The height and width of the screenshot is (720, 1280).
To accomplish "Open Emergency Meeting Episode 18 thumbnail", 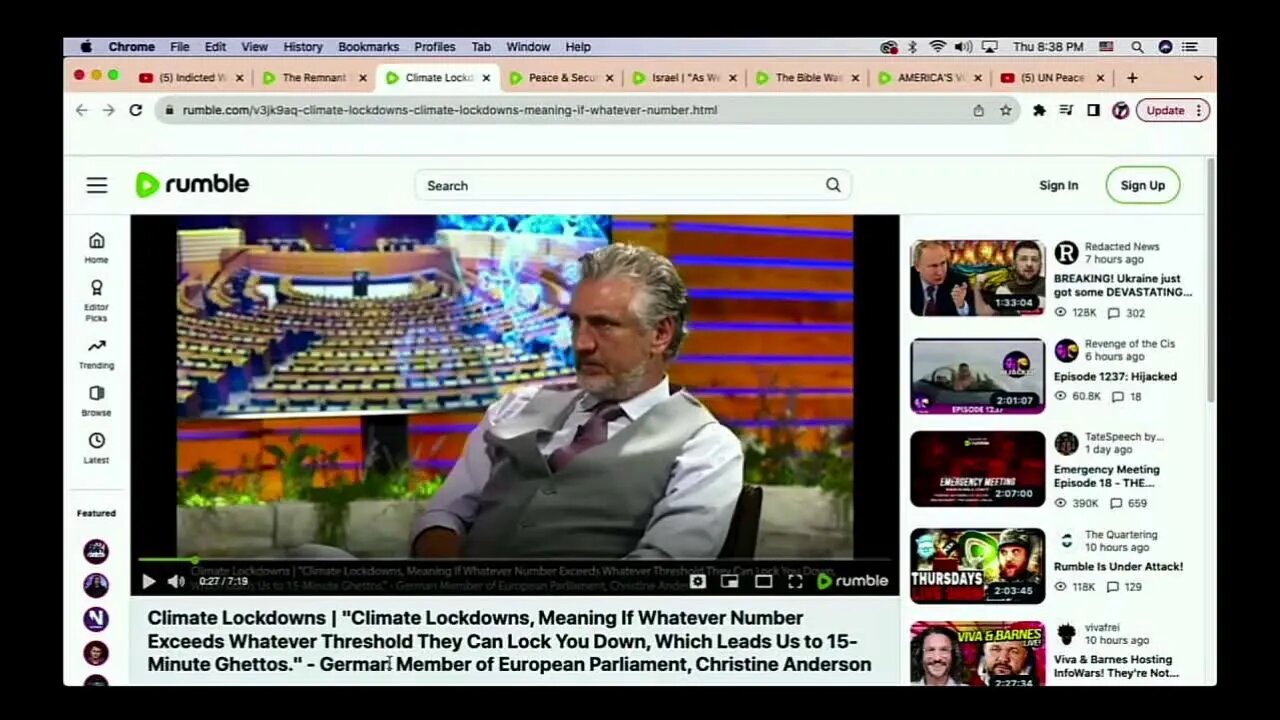I will click(x=977, y=469).
